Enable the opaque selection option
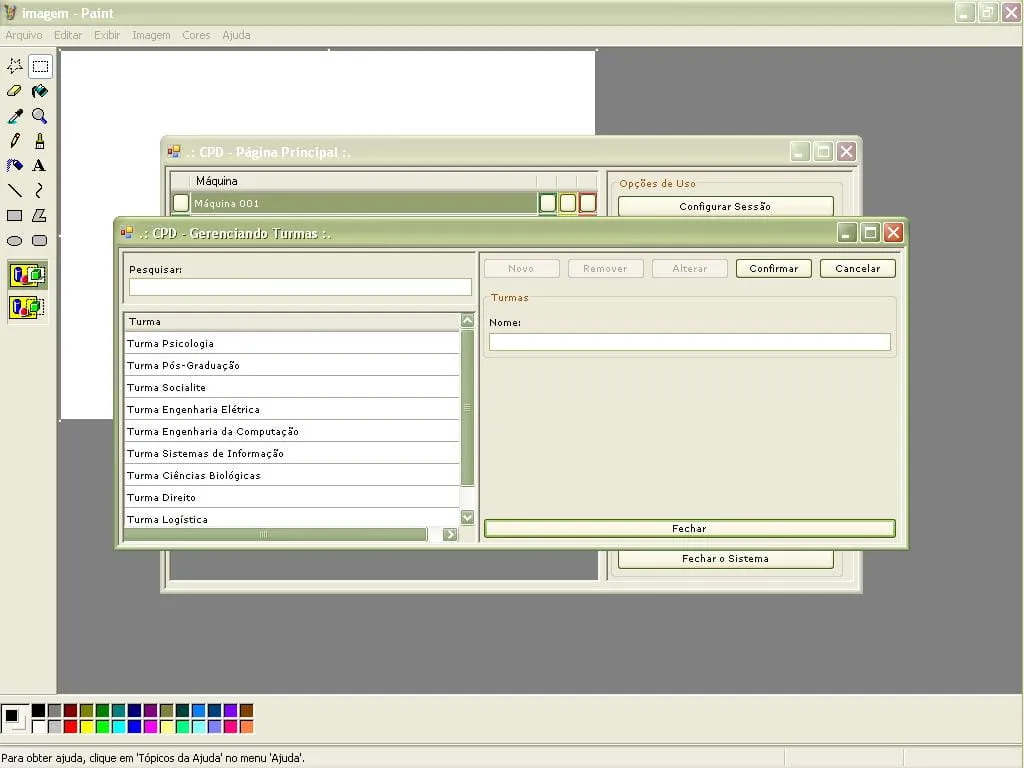The width and height of the screenshot is (1024, 768). pyautogui.click(x=27, y=275)
